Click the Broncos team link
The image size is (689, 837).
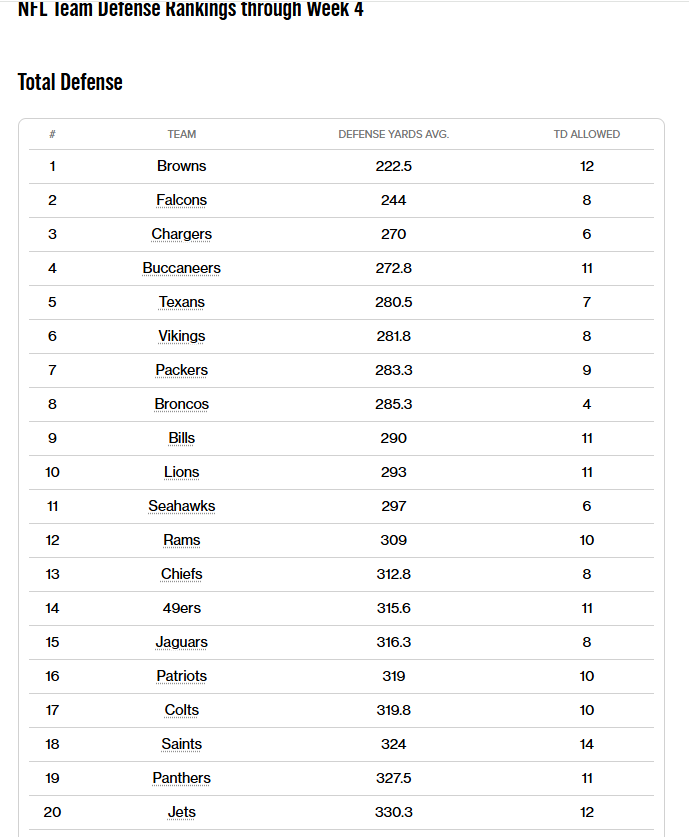point(182,404)
